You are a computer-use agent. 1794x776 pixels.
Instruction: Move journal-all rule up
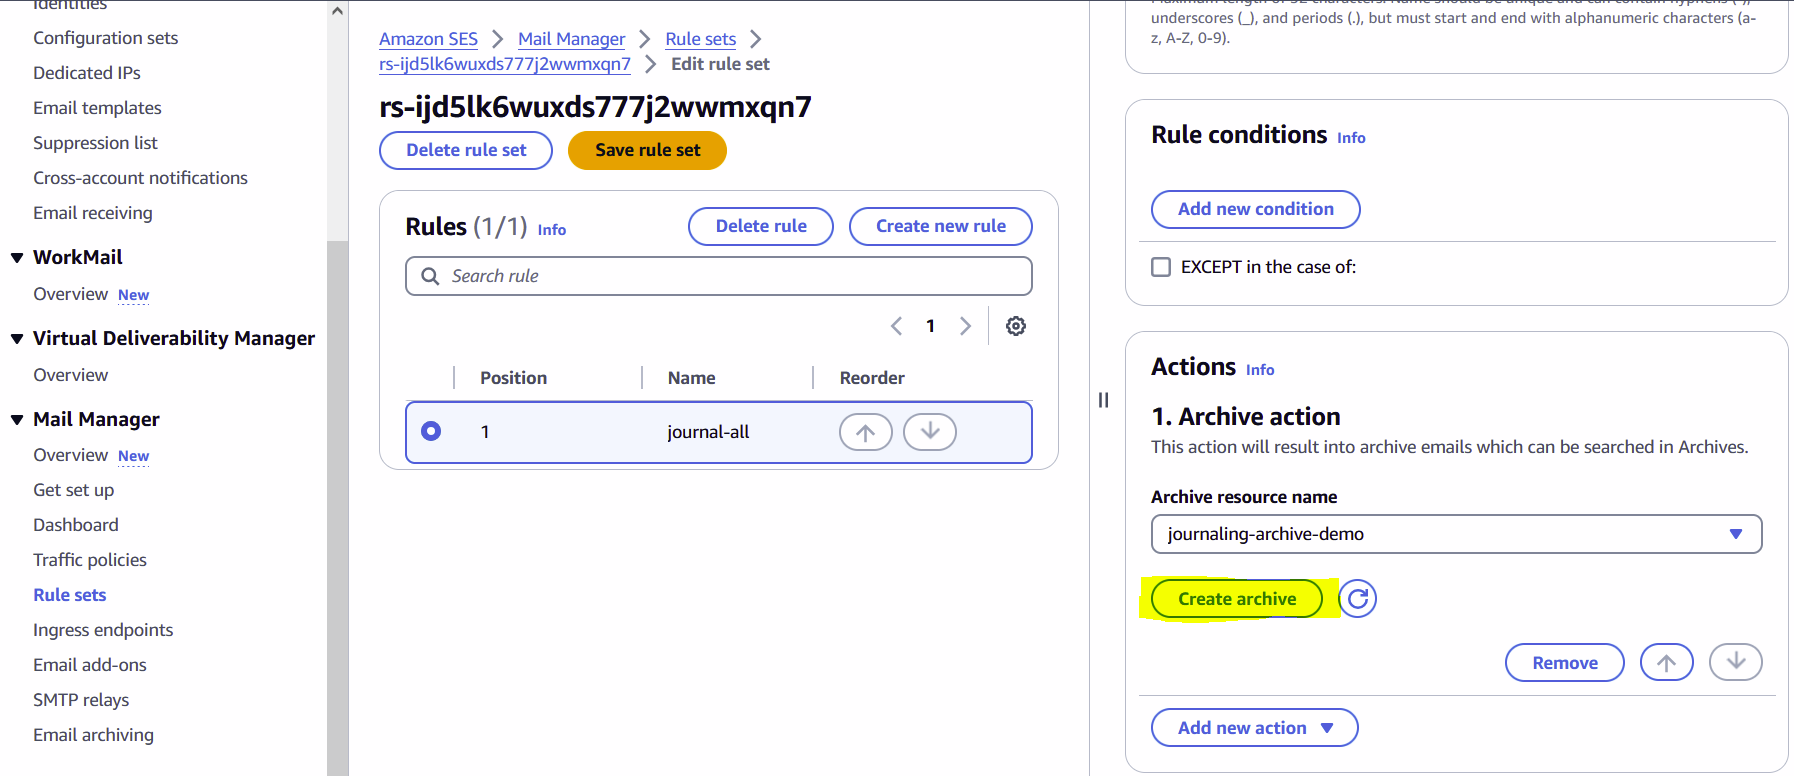(866, 432)
